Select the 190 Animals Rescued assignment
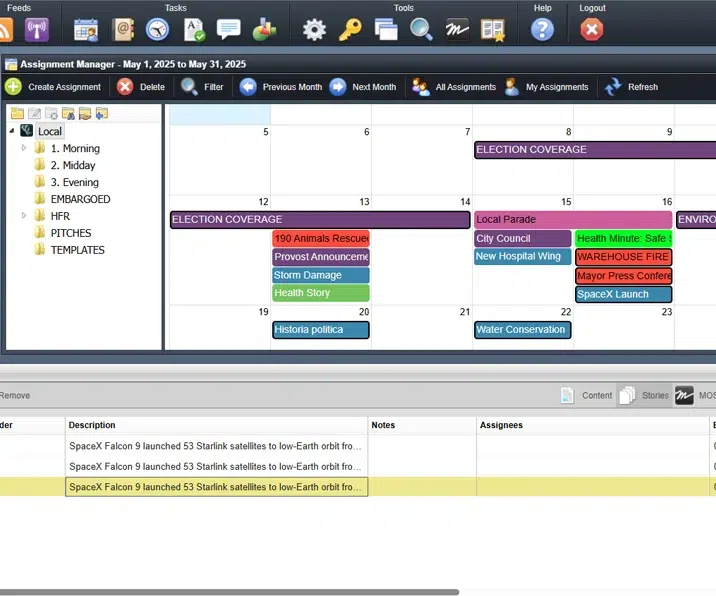This screenshot has width=716, height=596. tap(321, 238)
